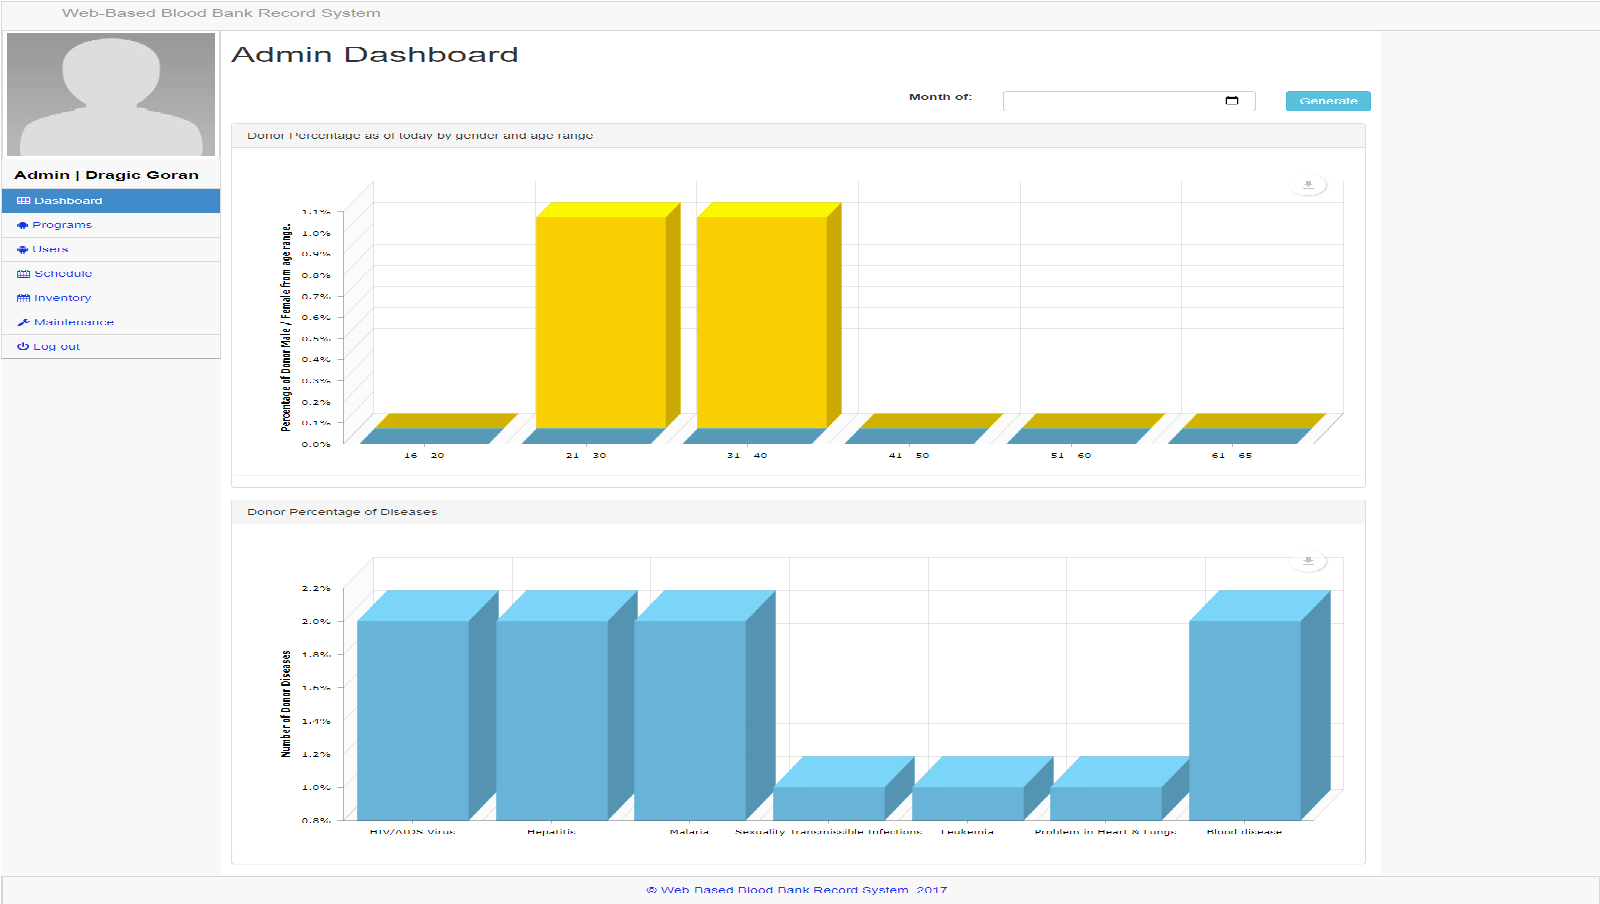Open the Programs menu item
The height and width of the screenshot is (904, 1600).
coord(111,225)
